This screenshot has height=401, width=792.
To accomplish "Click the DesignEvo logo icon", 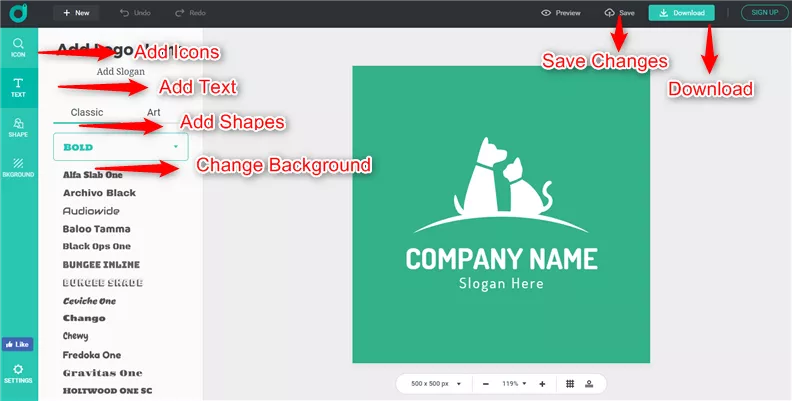I will (18, 13).
